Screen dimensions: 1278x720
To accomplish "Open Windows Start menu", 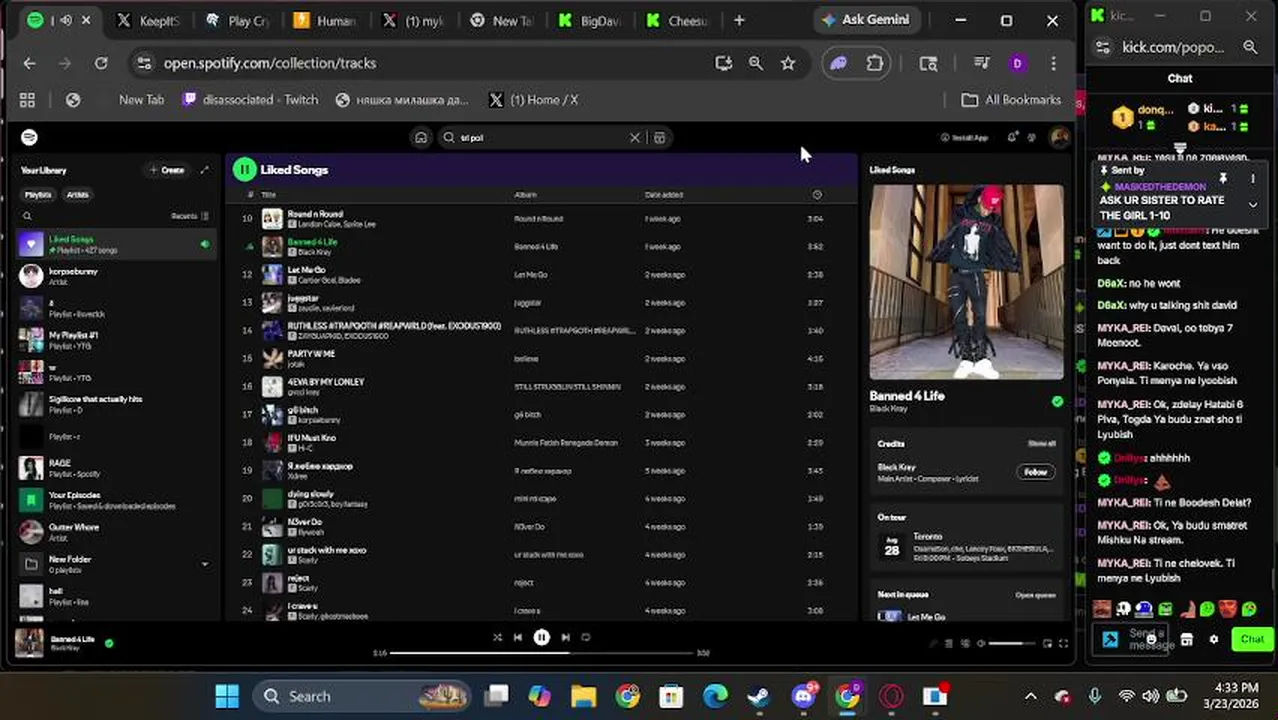I will point(227,696).
